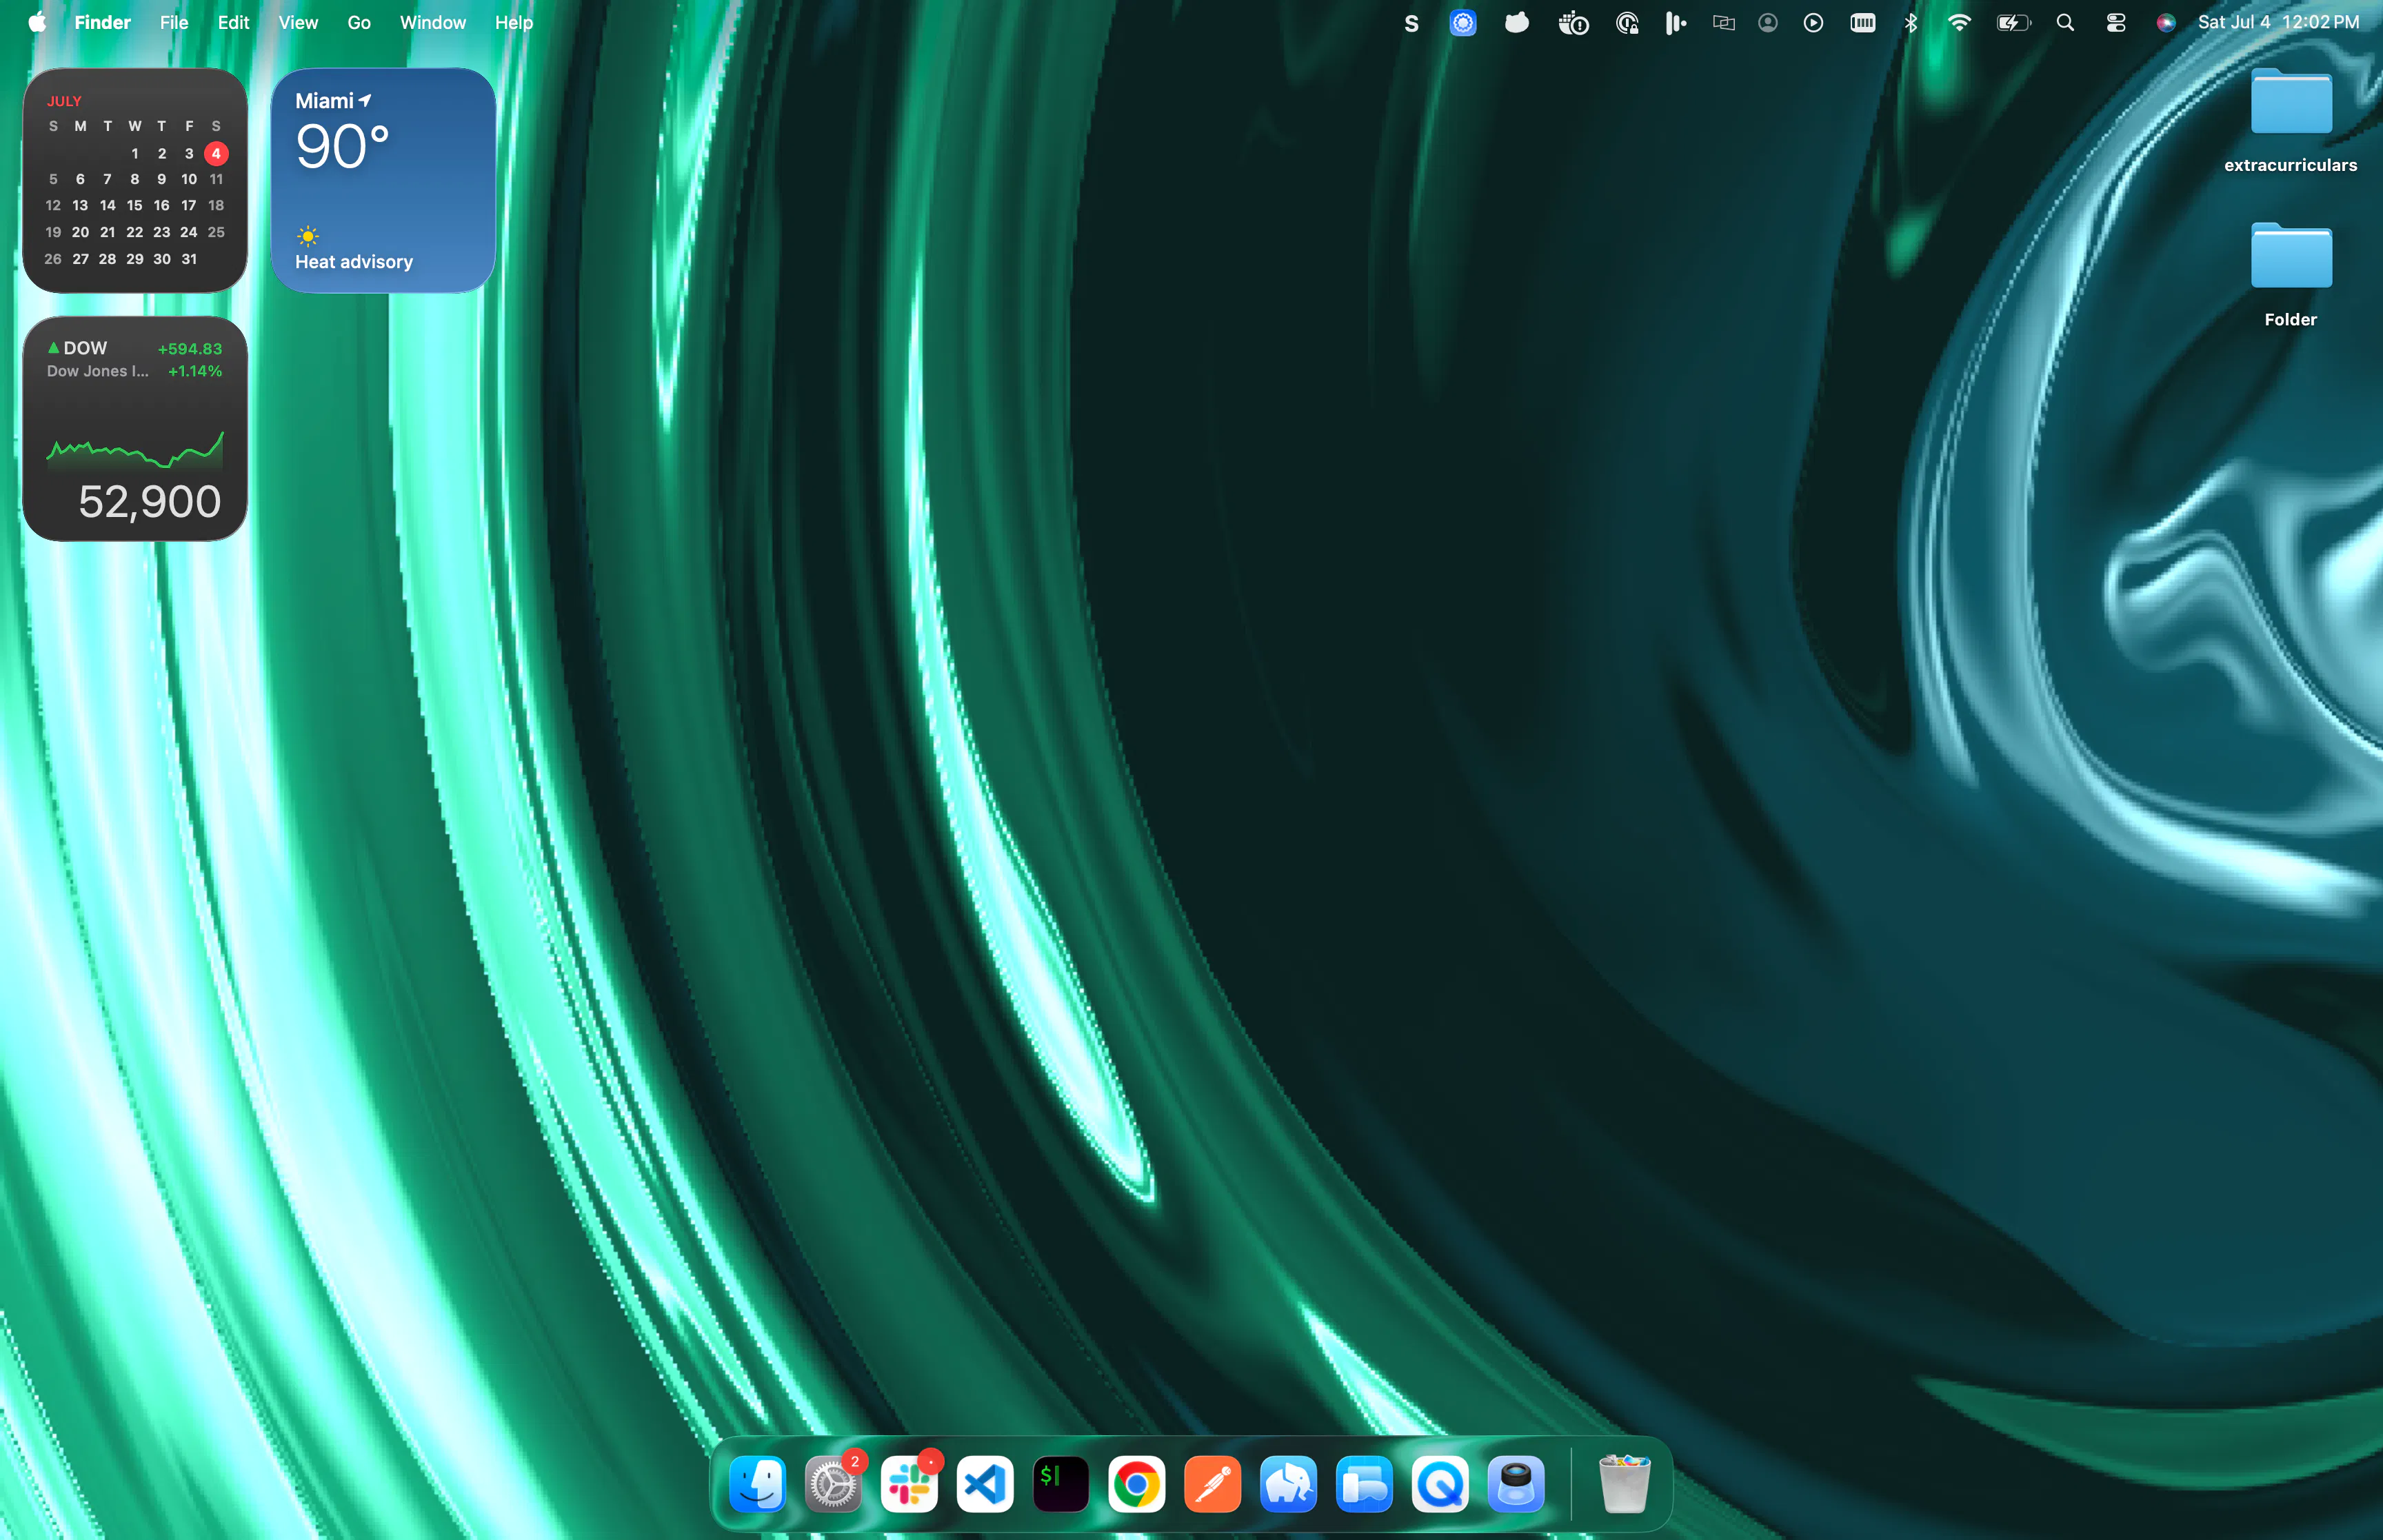The image size is (2383, 1540).
Task: Click the sun condition icon in weather widget
Action: (x=308, y=236)
